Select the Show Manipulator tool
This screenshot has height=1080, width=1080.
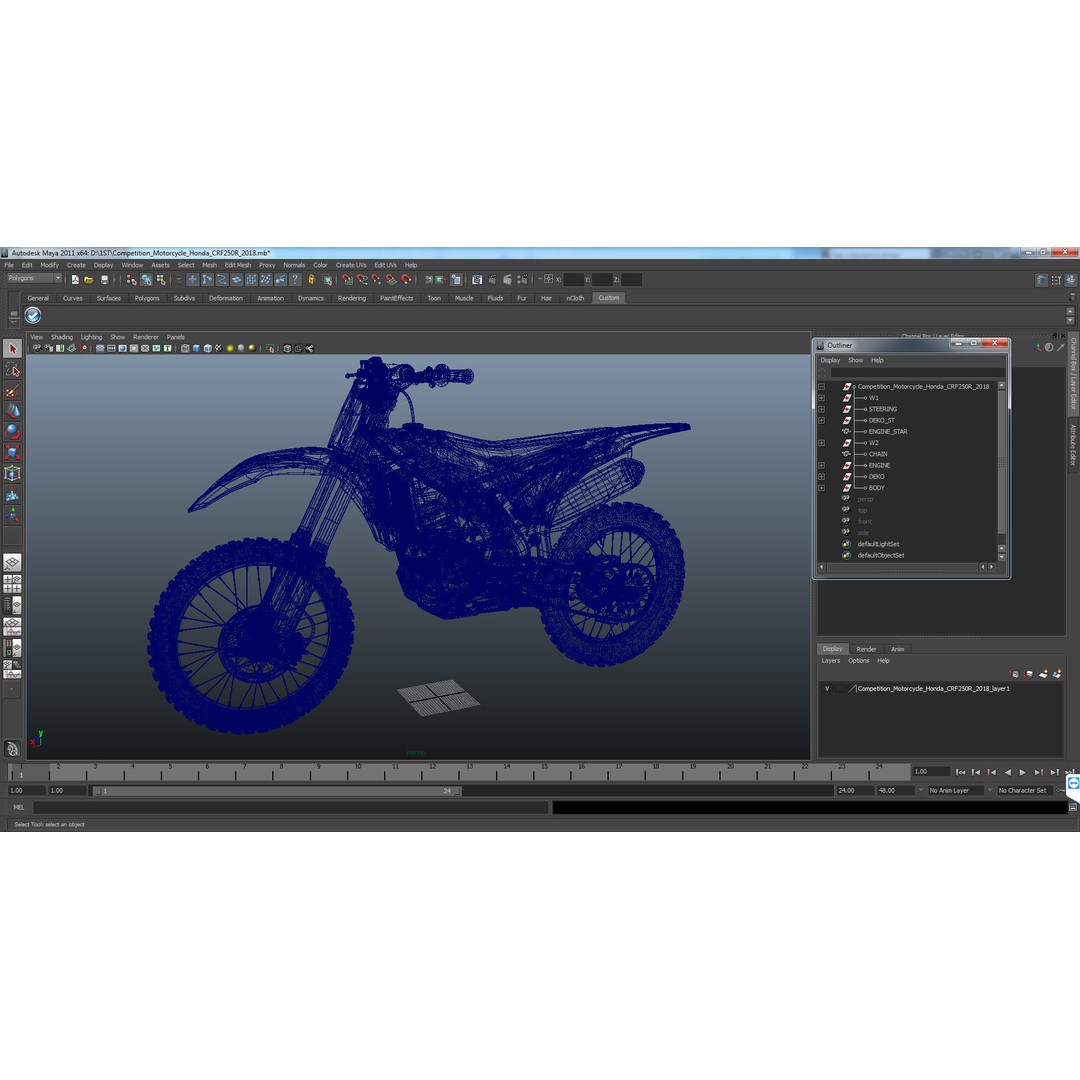click(12, 515)
